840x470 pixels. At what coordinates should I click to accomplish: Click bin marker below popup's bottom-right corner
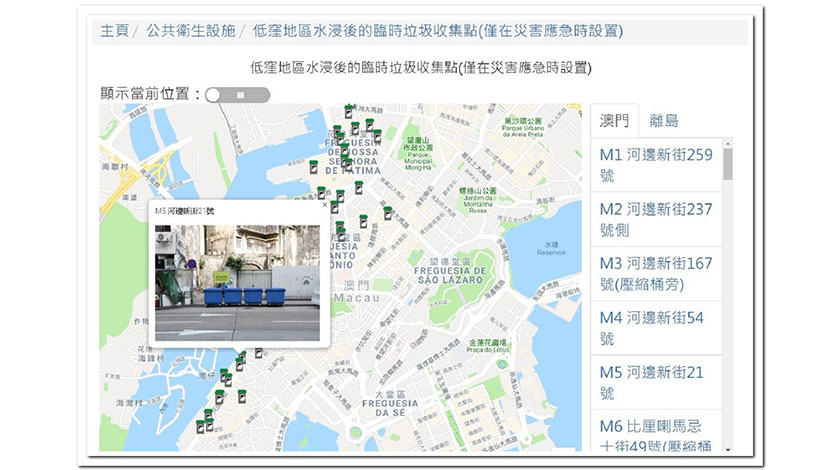[x=259, y=353]
